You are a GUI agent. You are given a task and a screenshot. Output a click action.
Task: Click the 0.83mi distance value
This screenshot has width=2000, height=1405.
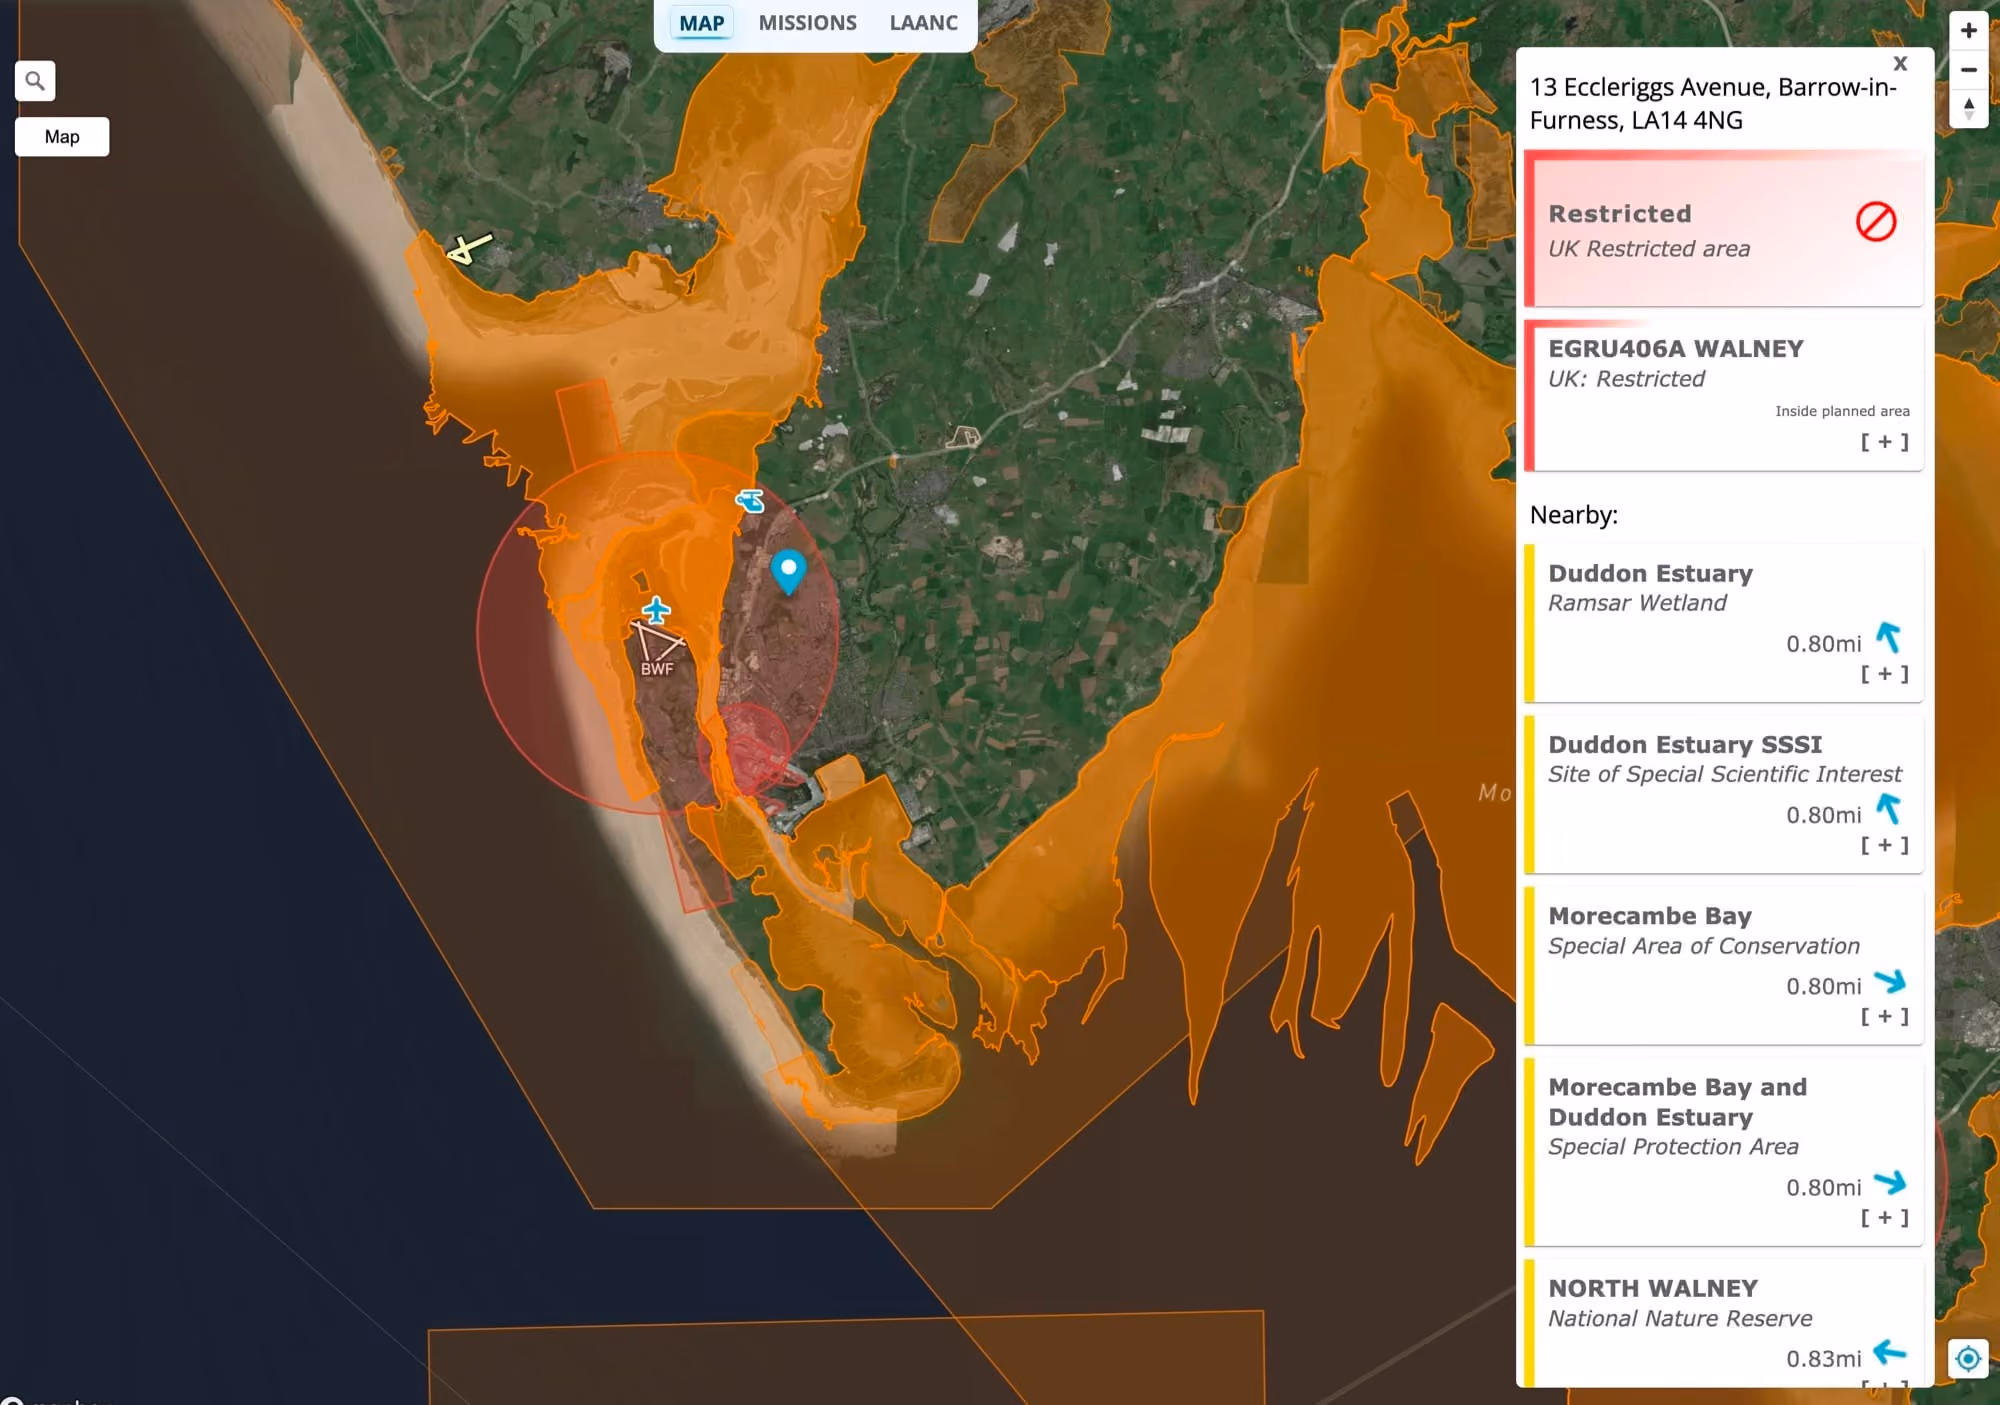[1823, 1359]
